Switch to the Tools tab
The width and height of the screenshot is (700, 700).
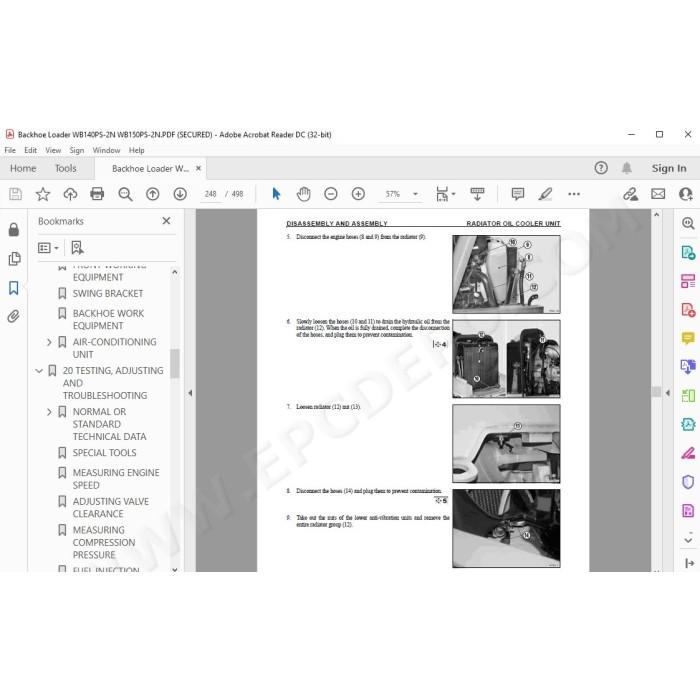coord(66,168)
